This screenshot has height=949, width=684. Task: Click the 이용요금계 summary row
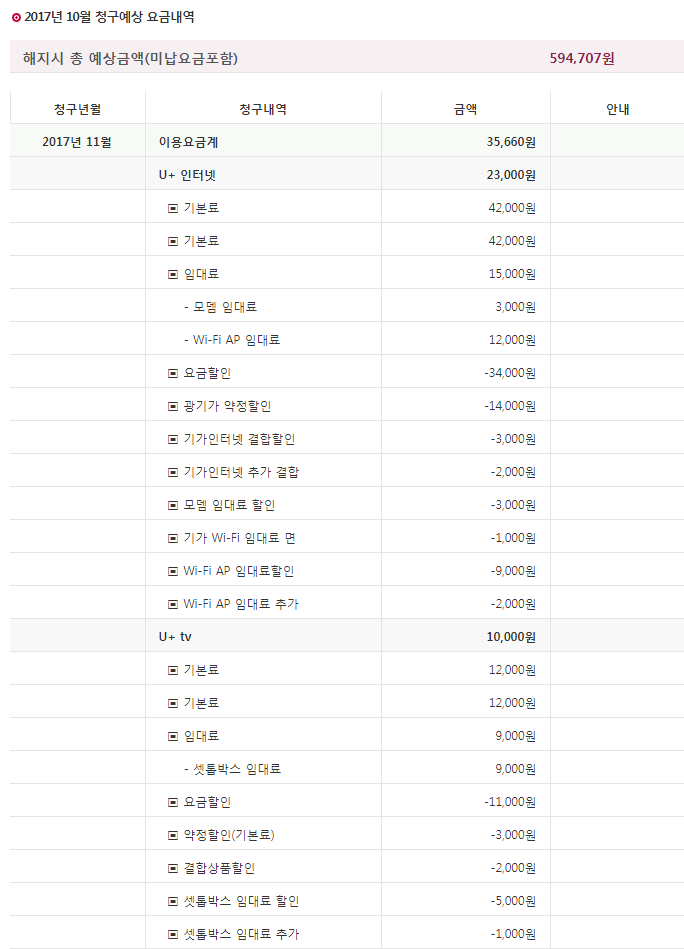pyautogui.click(x=189, y=142)
